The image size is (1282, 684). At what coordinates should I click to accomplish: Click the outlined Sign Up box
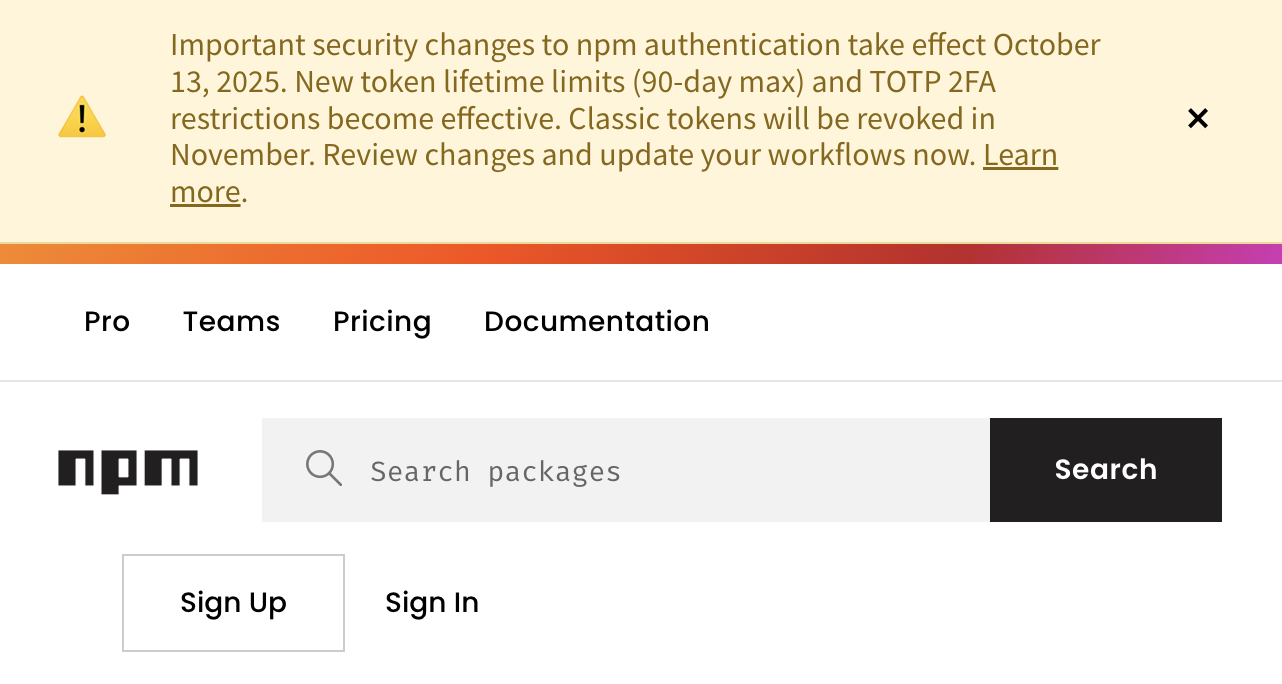click(x=233, y=602)
